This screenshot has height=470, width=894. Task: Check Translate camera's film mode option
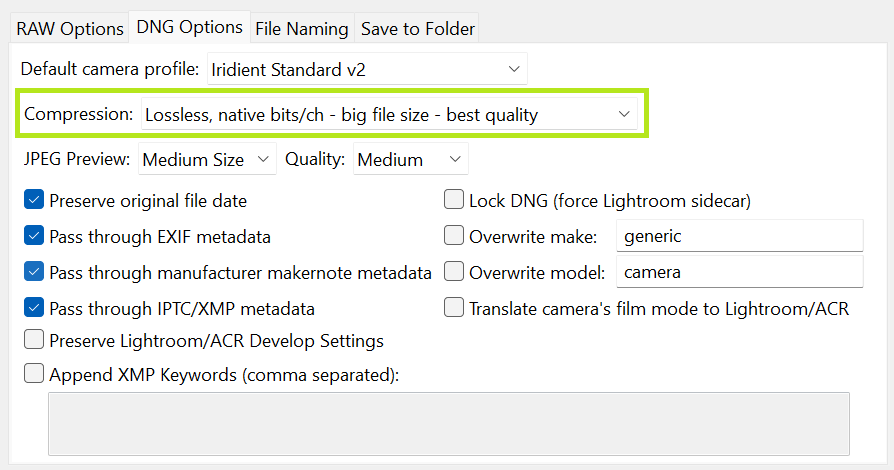[454, 308]
